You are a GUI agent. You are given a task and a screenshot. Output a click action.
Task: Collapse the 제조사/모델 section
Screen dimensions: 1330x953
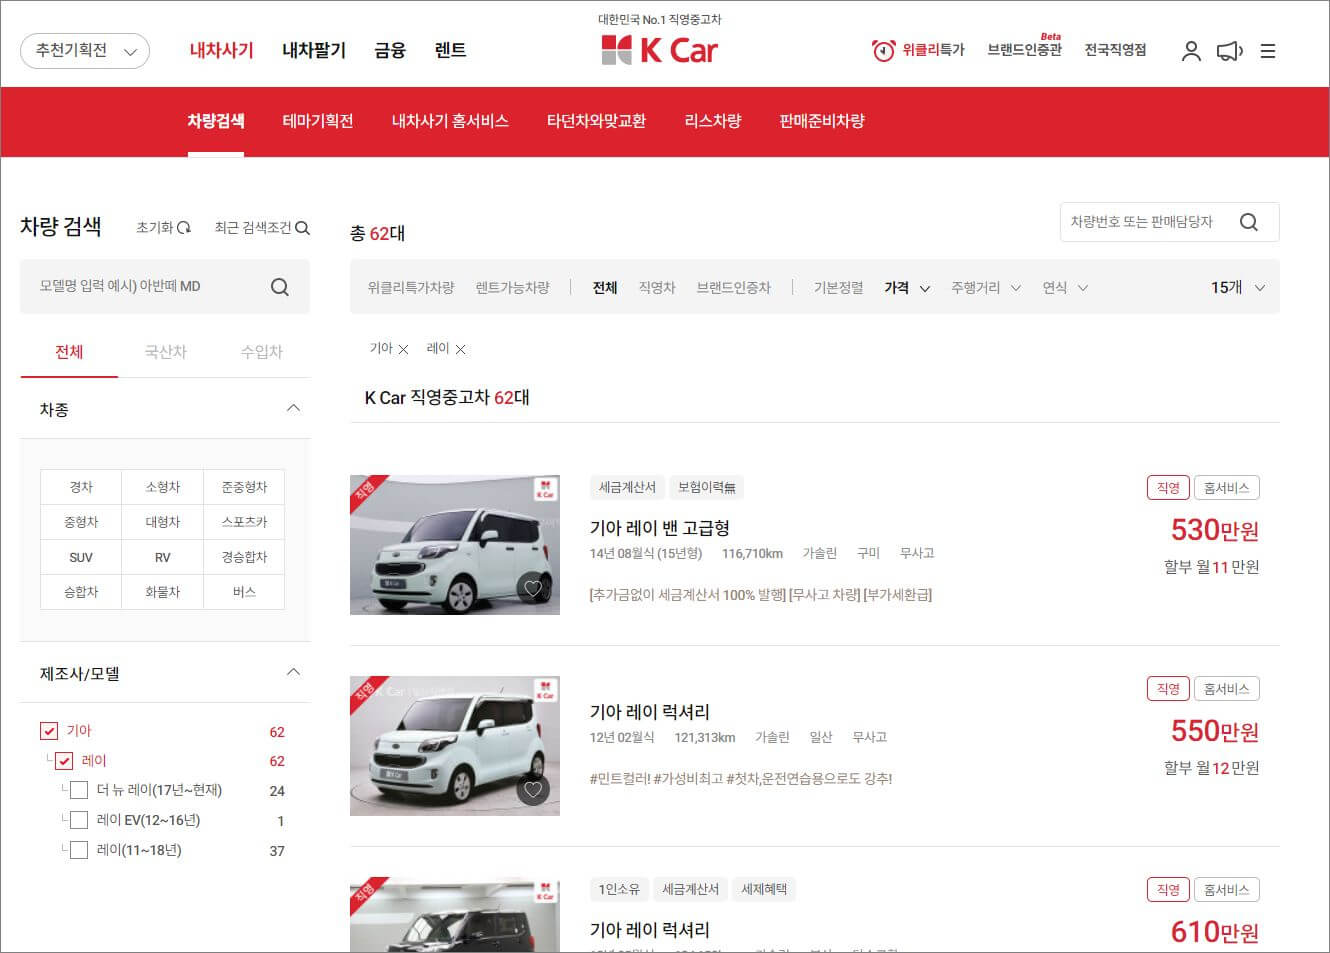pos(293,672)
